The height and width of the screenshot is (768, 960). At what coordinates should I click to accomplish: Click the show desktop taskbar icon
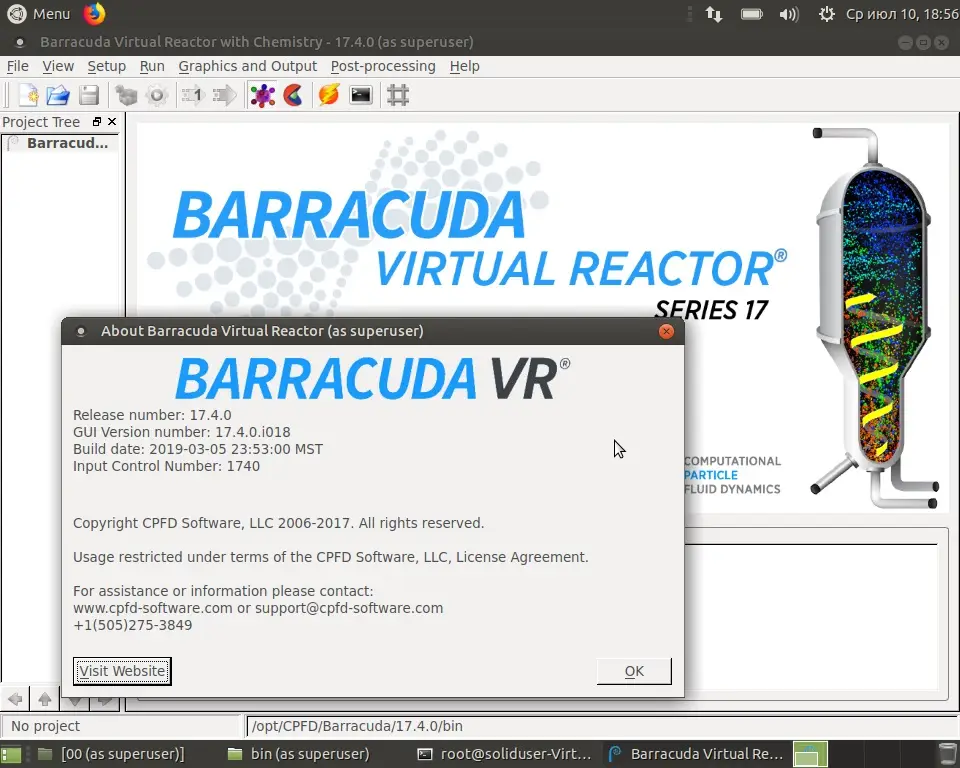tap(11, 754)
